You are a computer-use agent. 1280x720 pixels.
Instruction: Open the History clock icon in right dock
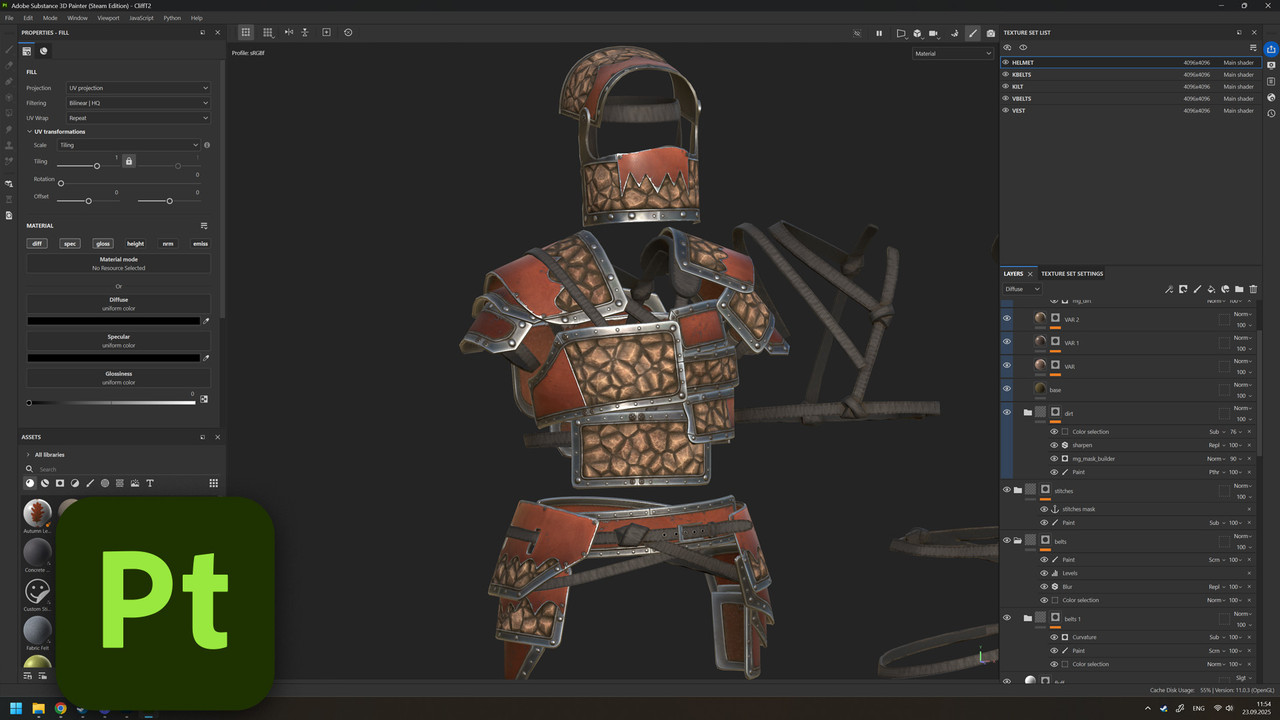1271,113
